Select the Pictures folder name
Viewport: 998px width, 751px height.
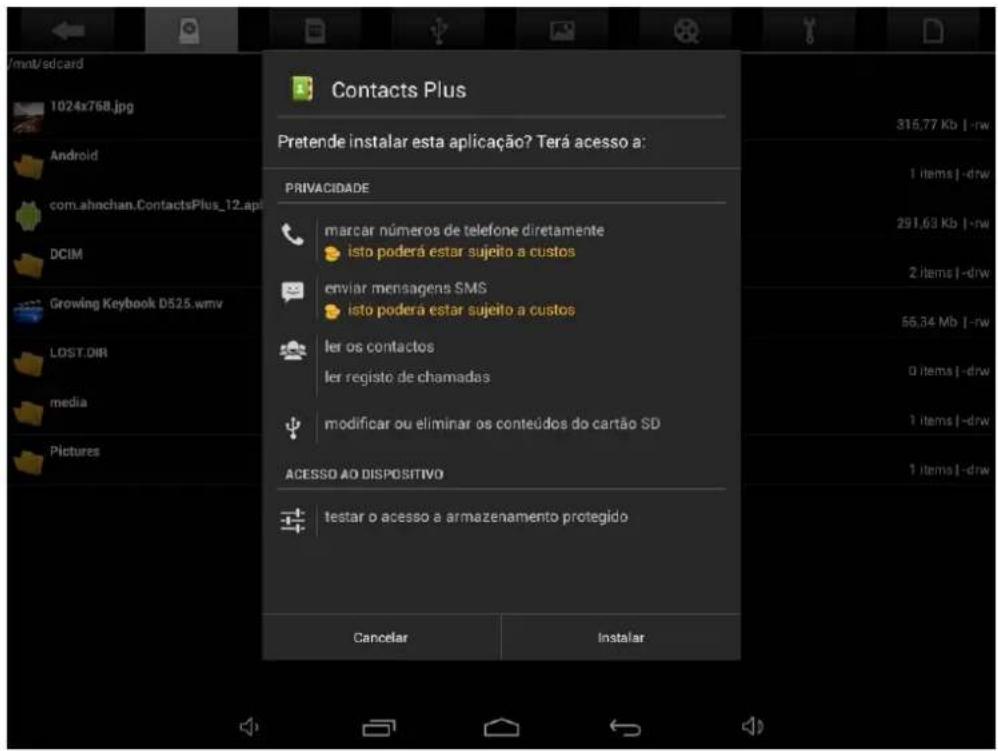coord(74,451)
